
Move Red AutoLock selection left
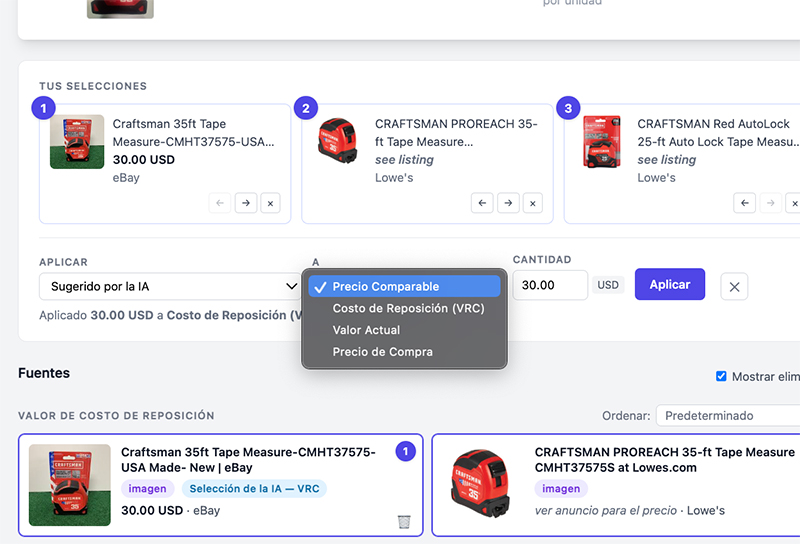tap(744, 203)
